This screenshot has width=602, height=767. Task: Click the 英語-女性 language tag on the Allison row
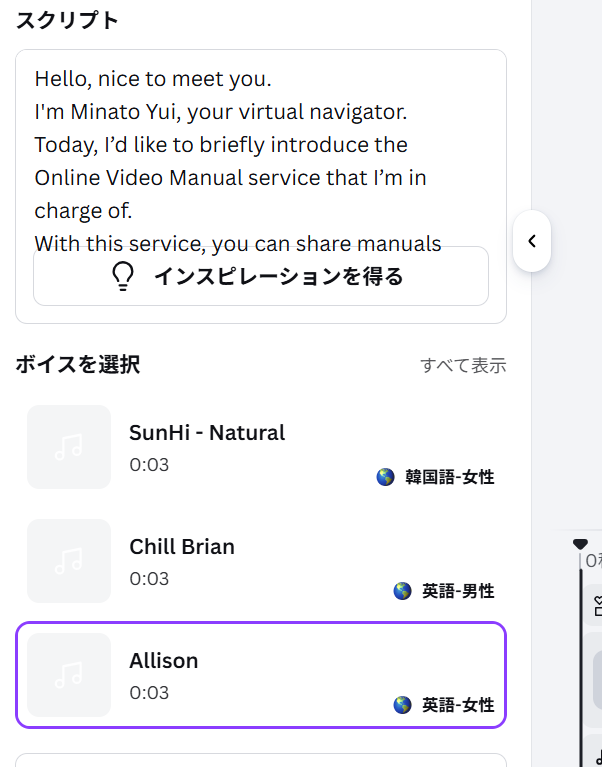point(458,704)
